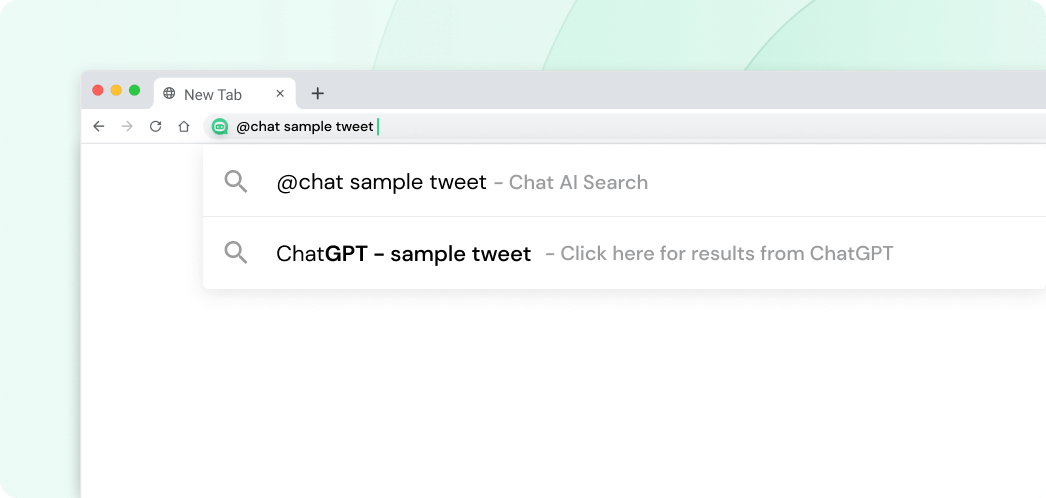Minimize window using the yellow button
Image resolution: width=1046 pixels, height=498 pixels.
pos(116,90)
